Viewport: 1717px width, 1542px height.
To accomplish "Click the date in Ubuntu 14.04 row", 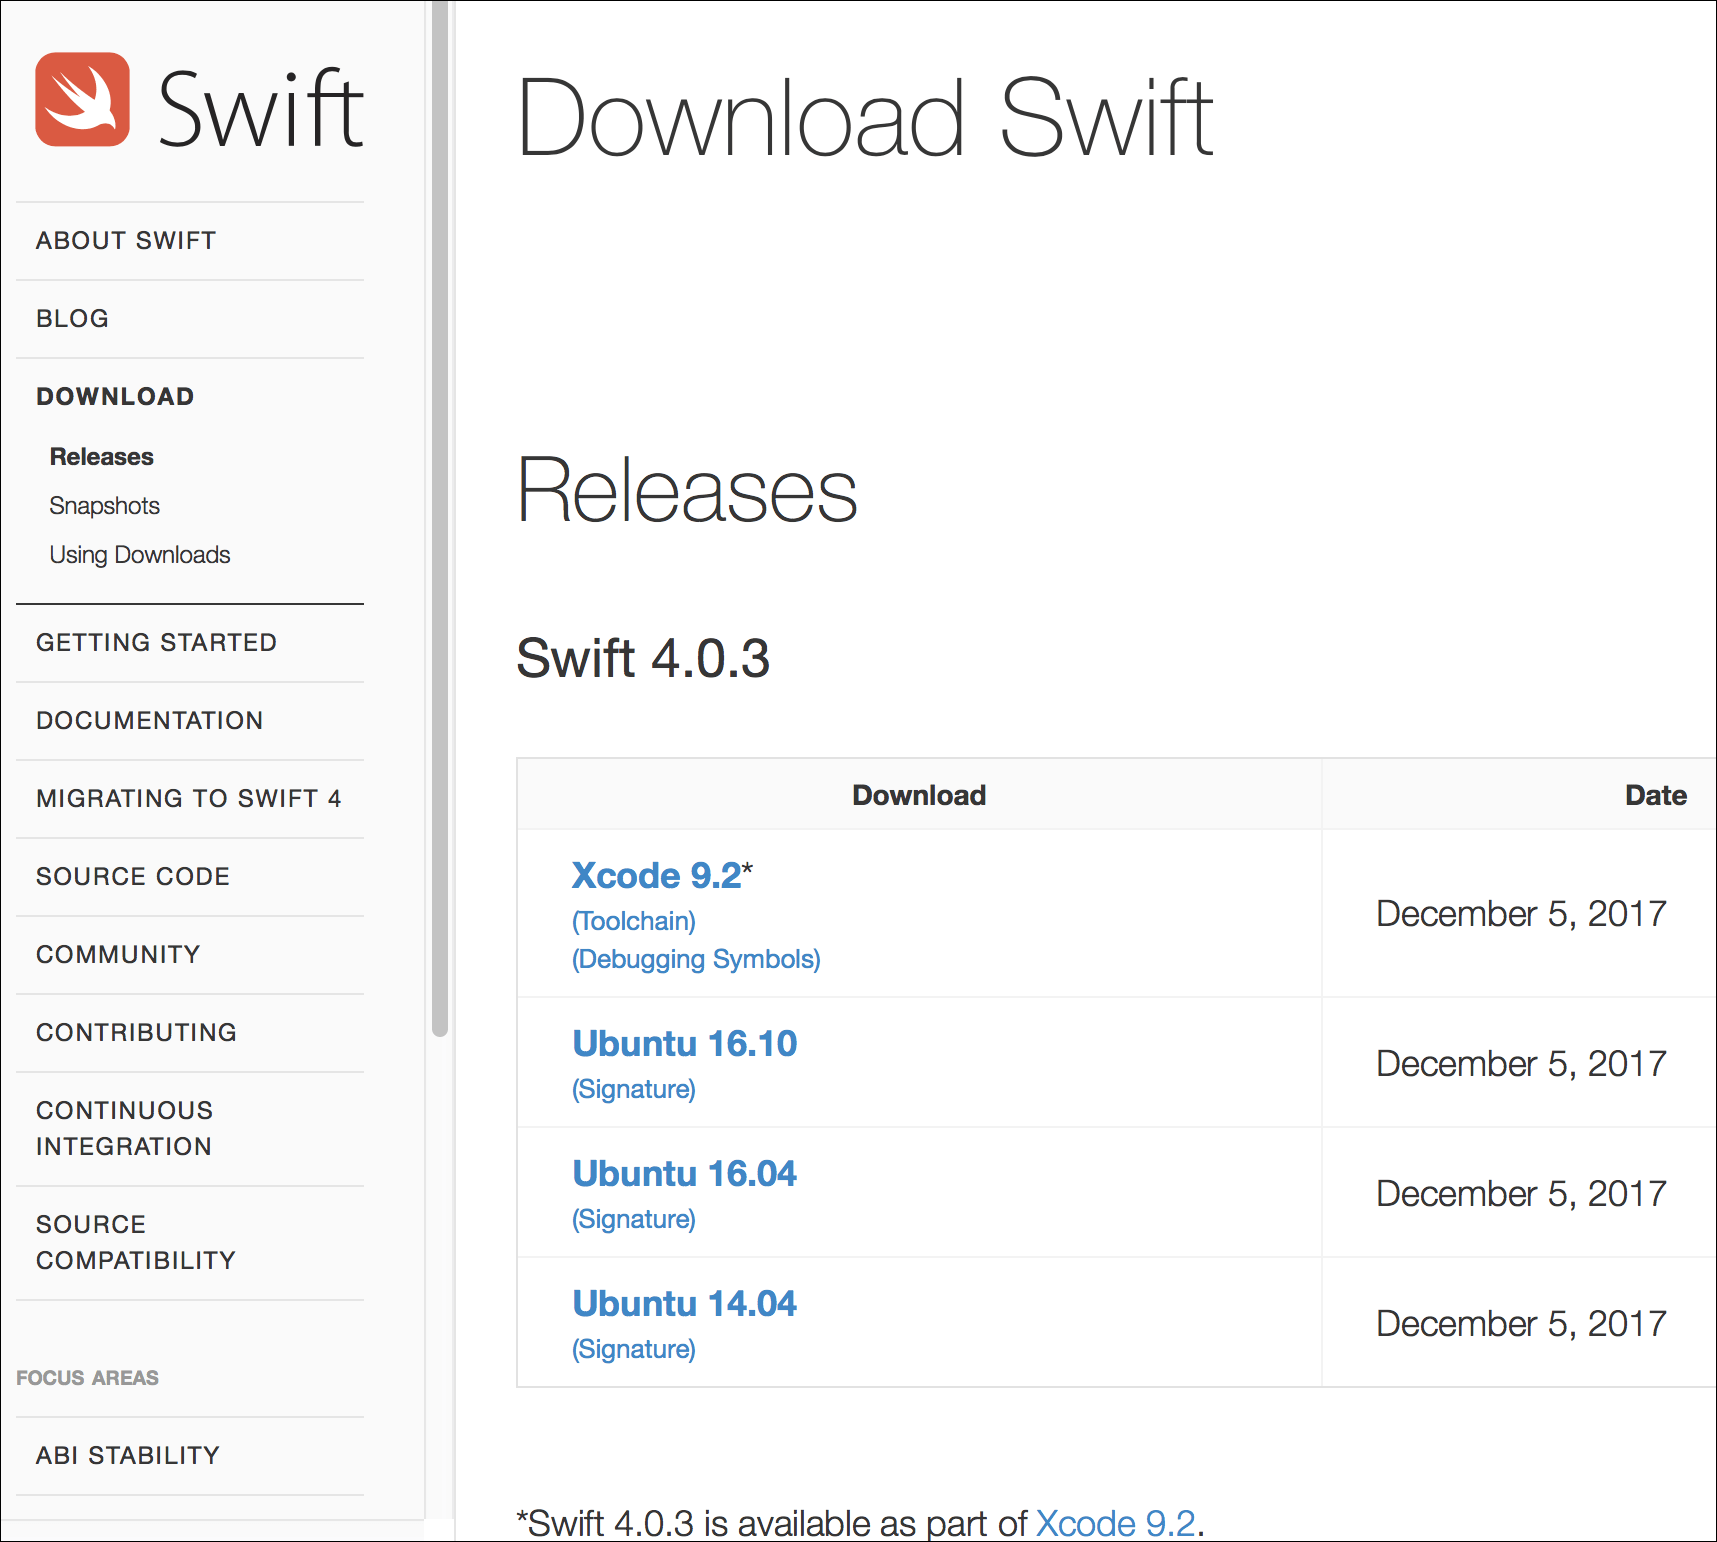I will pos(1521,1324).
